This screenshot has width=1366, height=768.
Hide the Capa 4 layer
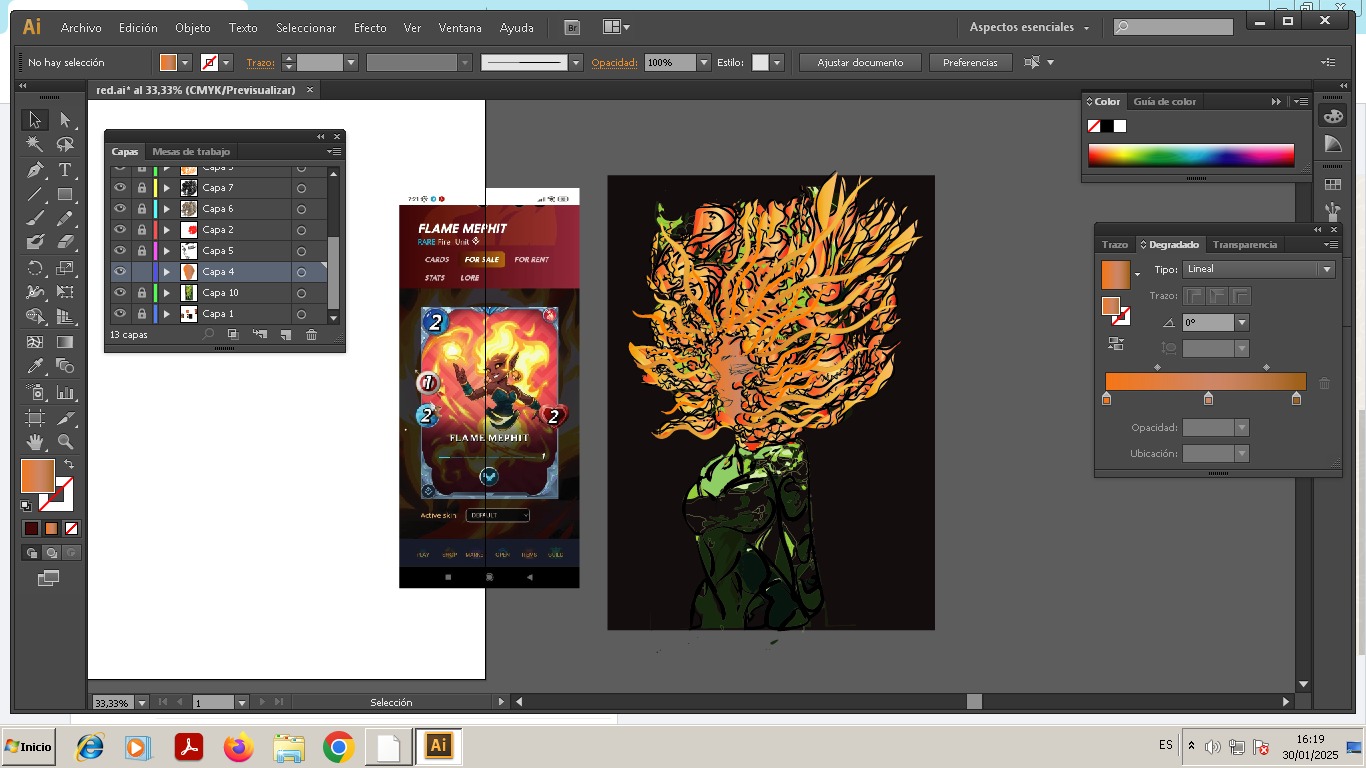[120, 272]
